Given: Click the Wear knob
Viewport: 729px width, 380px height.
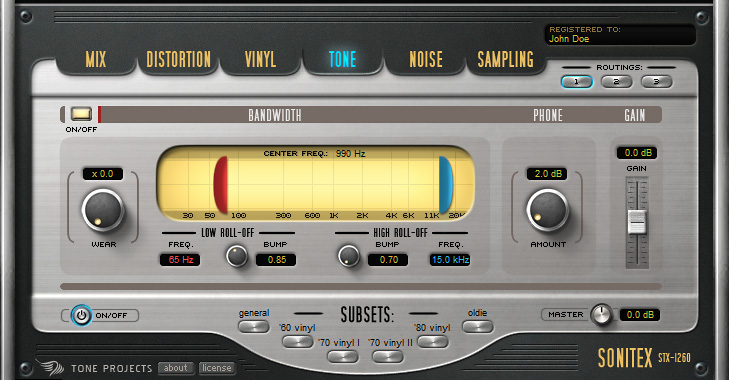Looking at the screenshot, I should click(x=103, y=210).
